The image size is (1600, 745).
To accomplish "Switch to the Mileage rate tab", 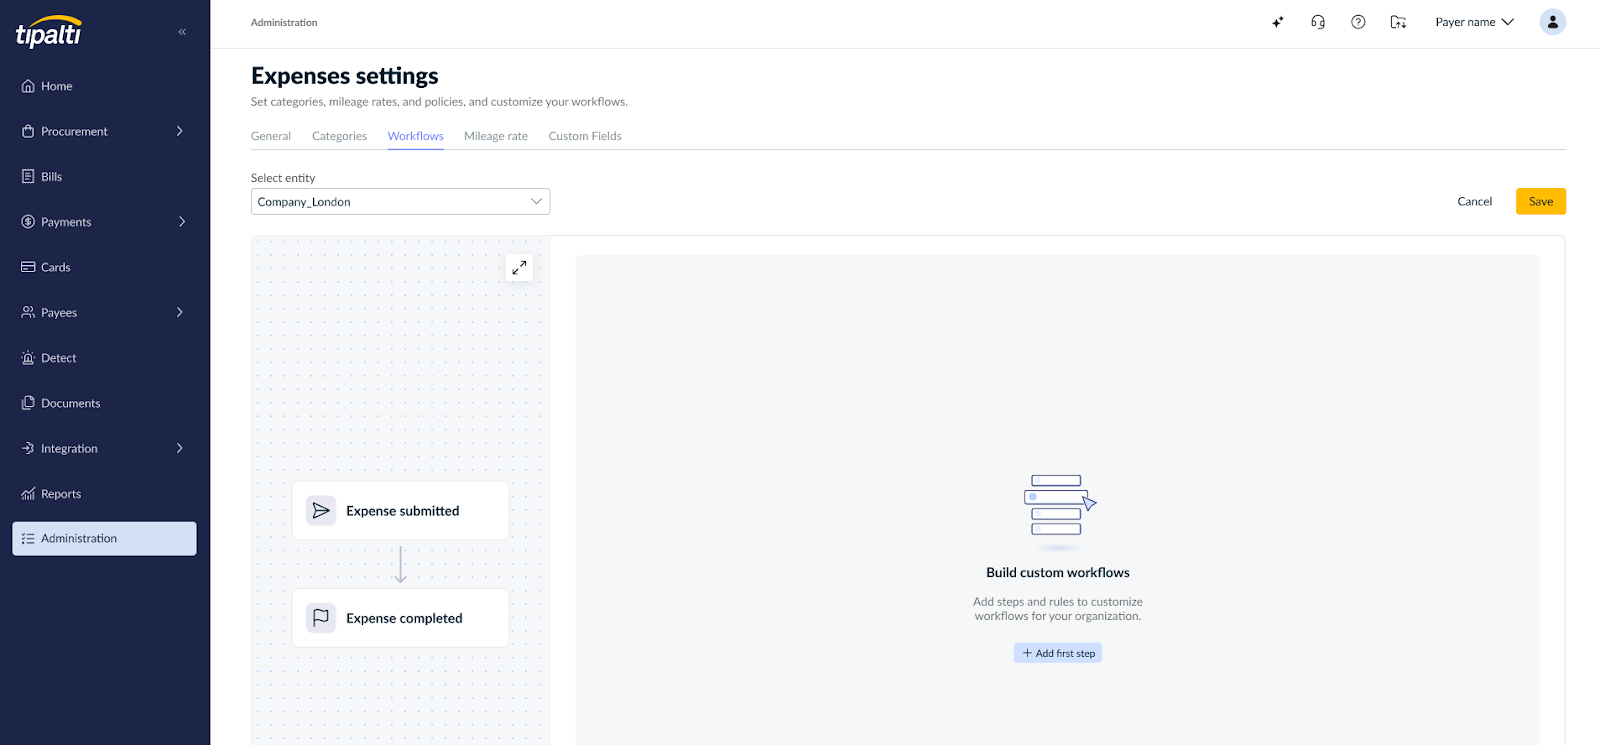I will click(x=495, y=136).
